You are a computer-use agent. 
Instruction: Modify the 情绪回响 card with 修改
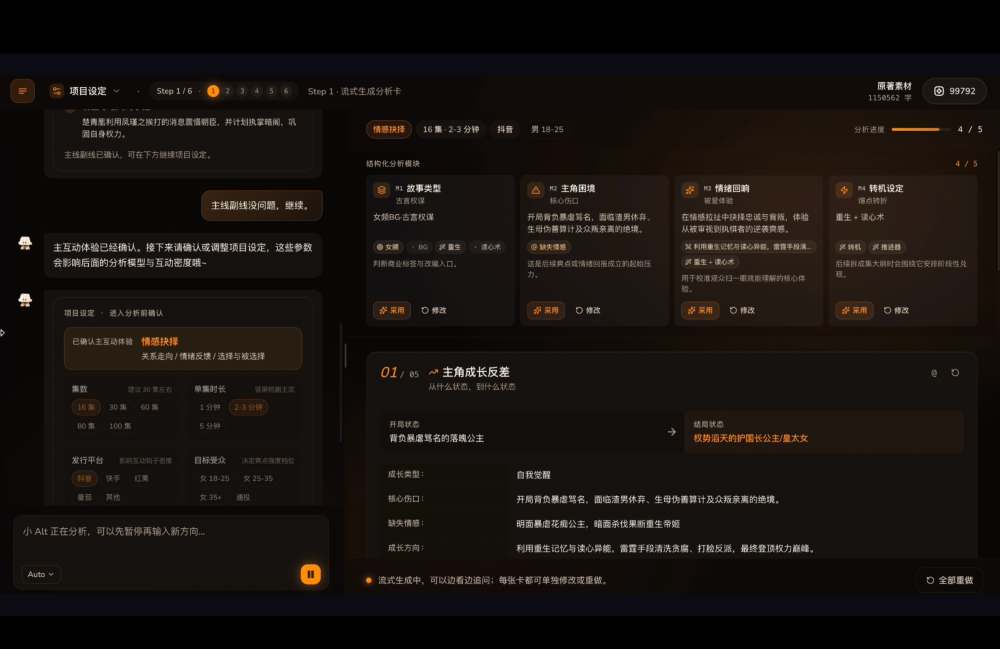point(743,310)
